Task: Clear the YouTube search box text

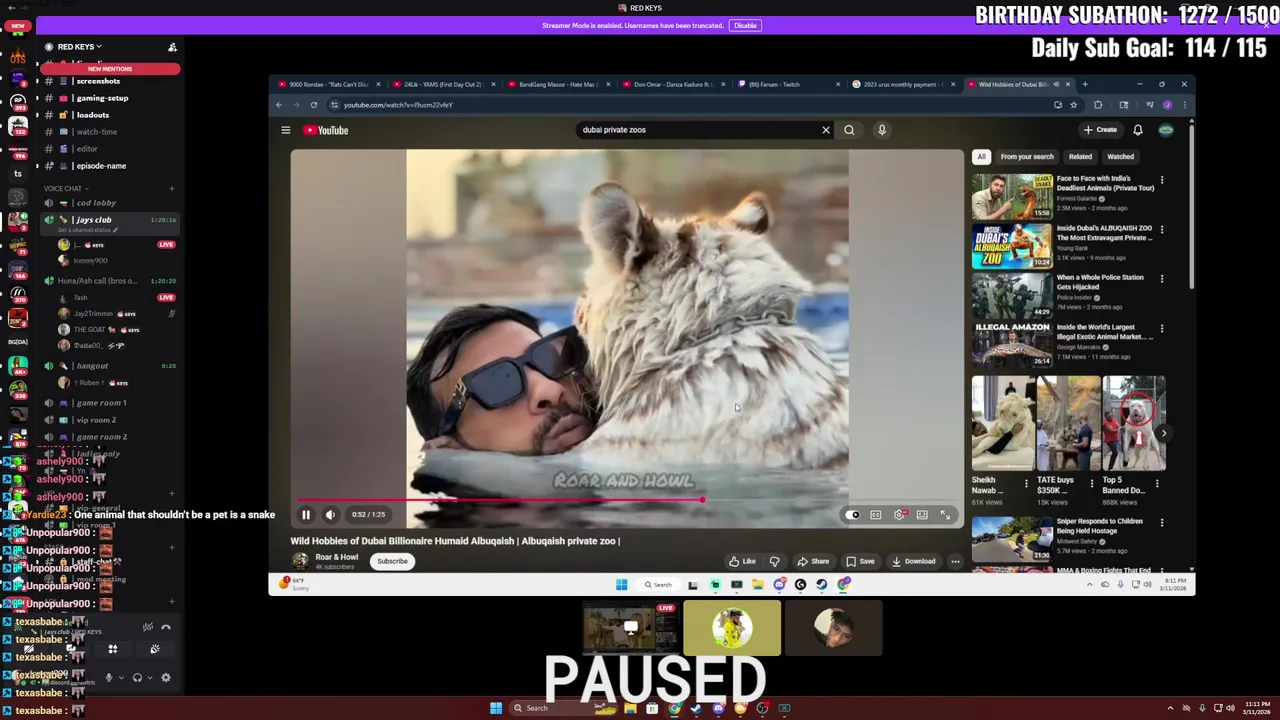Action: (x=826, y=130)
